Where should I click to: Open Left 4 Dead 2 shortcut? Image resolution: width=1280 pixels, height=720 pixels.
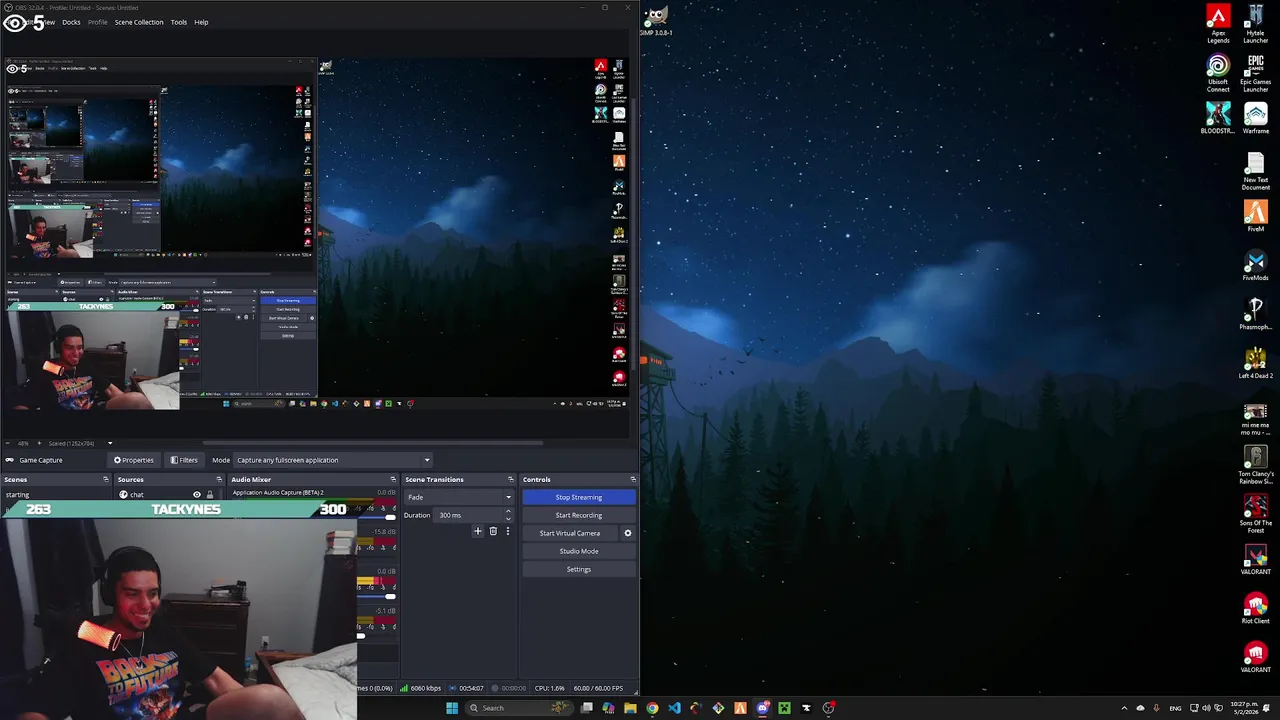1256,363
